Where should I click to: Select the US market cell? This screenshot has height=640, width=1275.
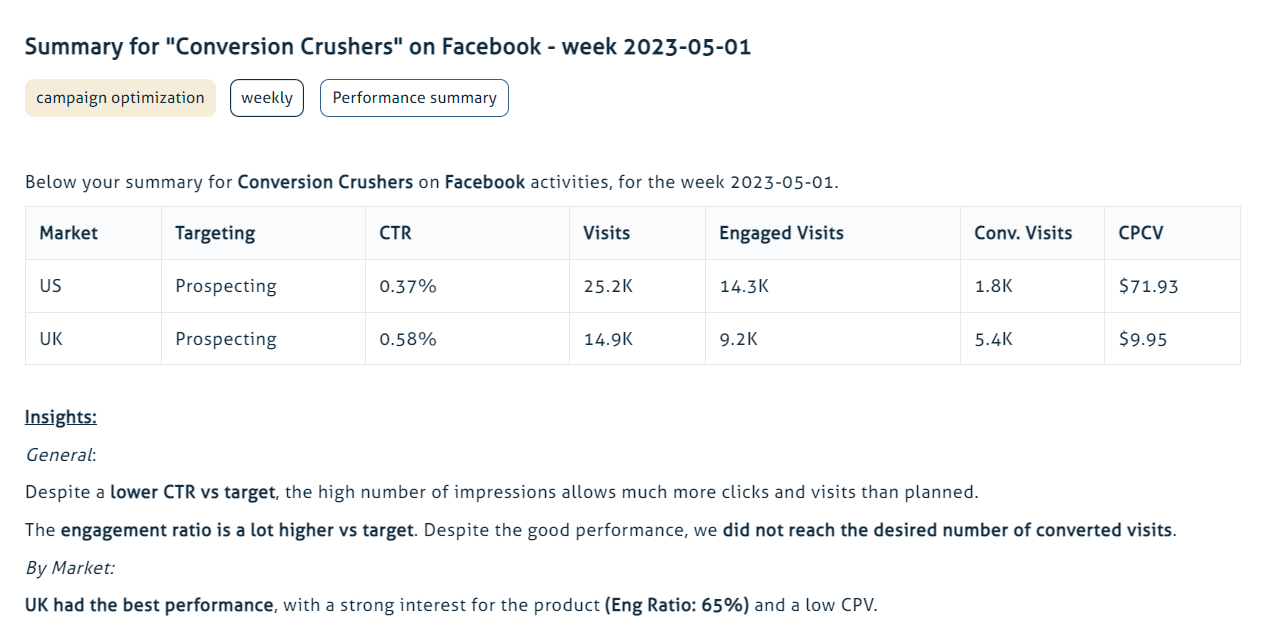pyautogui.click(x=51, y=286)
